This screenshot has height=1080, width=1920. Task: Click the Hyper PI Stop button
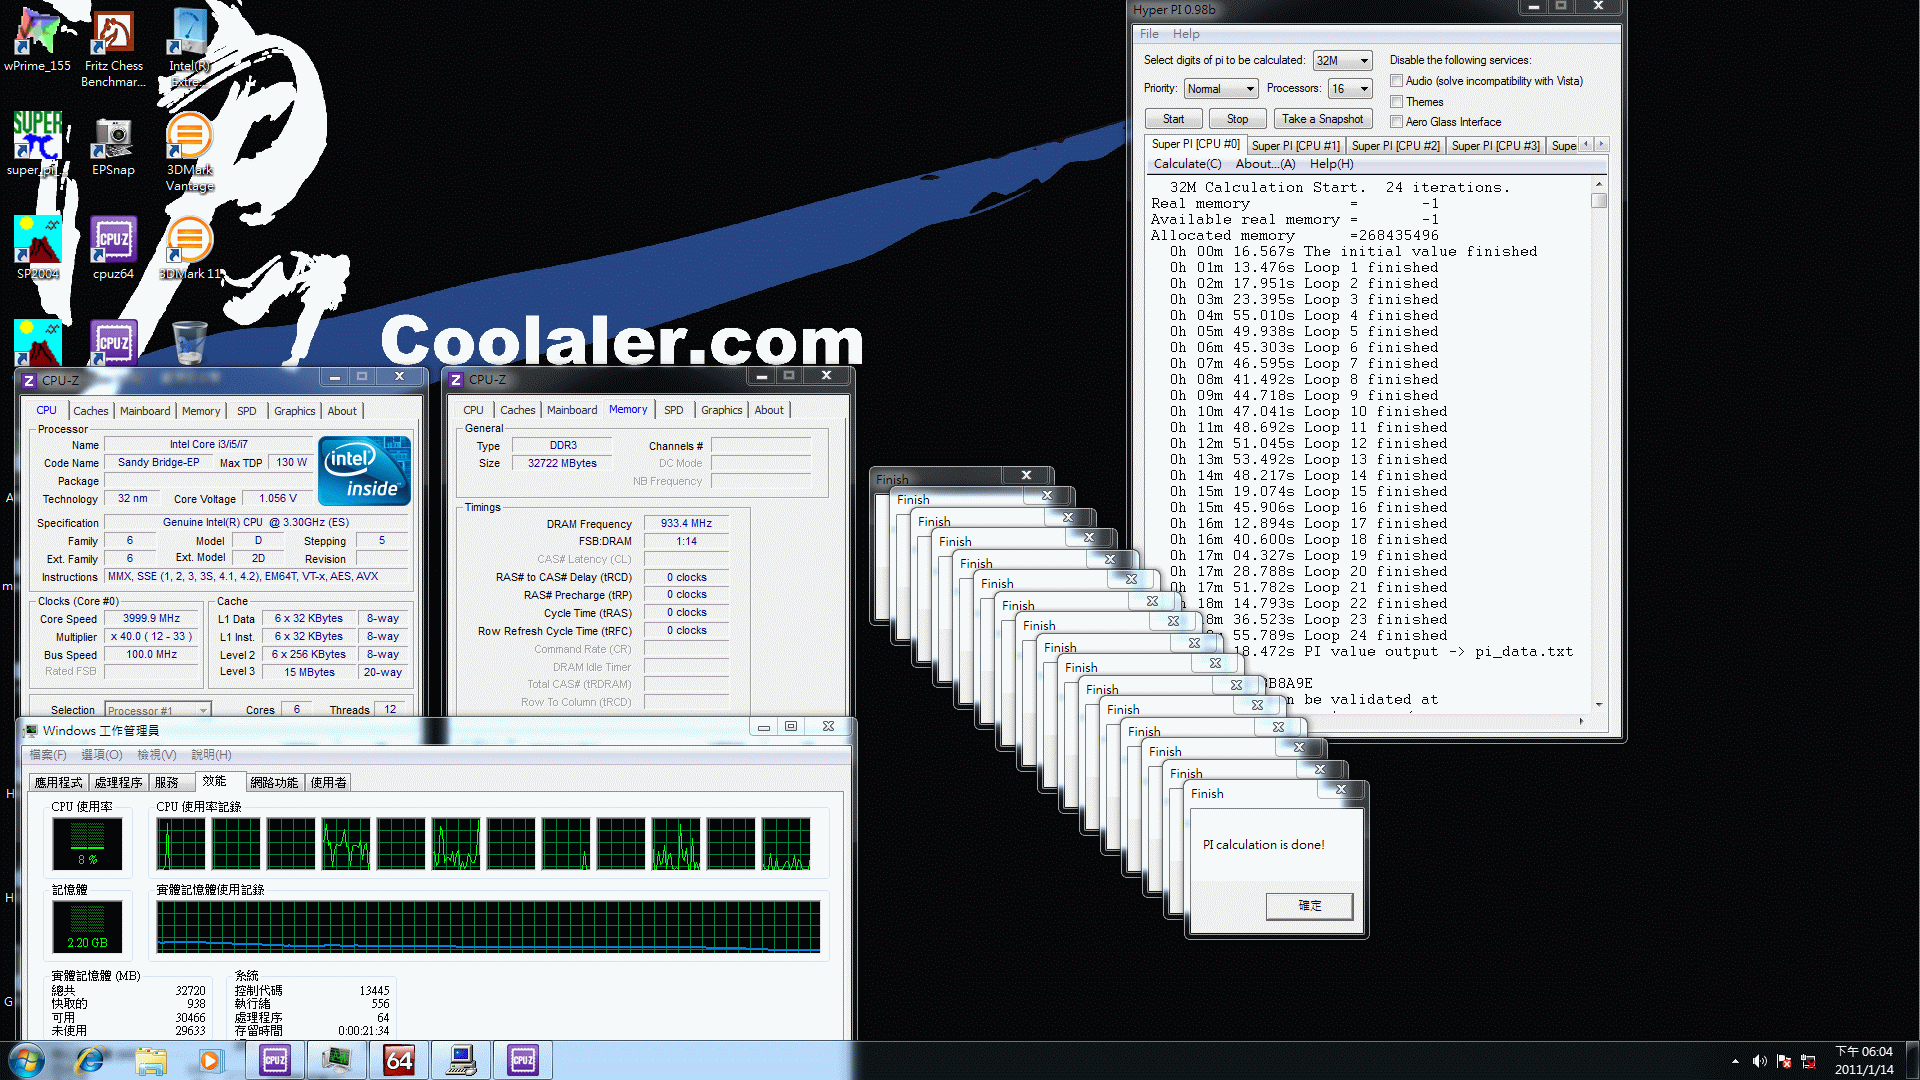pos(1237,119)
